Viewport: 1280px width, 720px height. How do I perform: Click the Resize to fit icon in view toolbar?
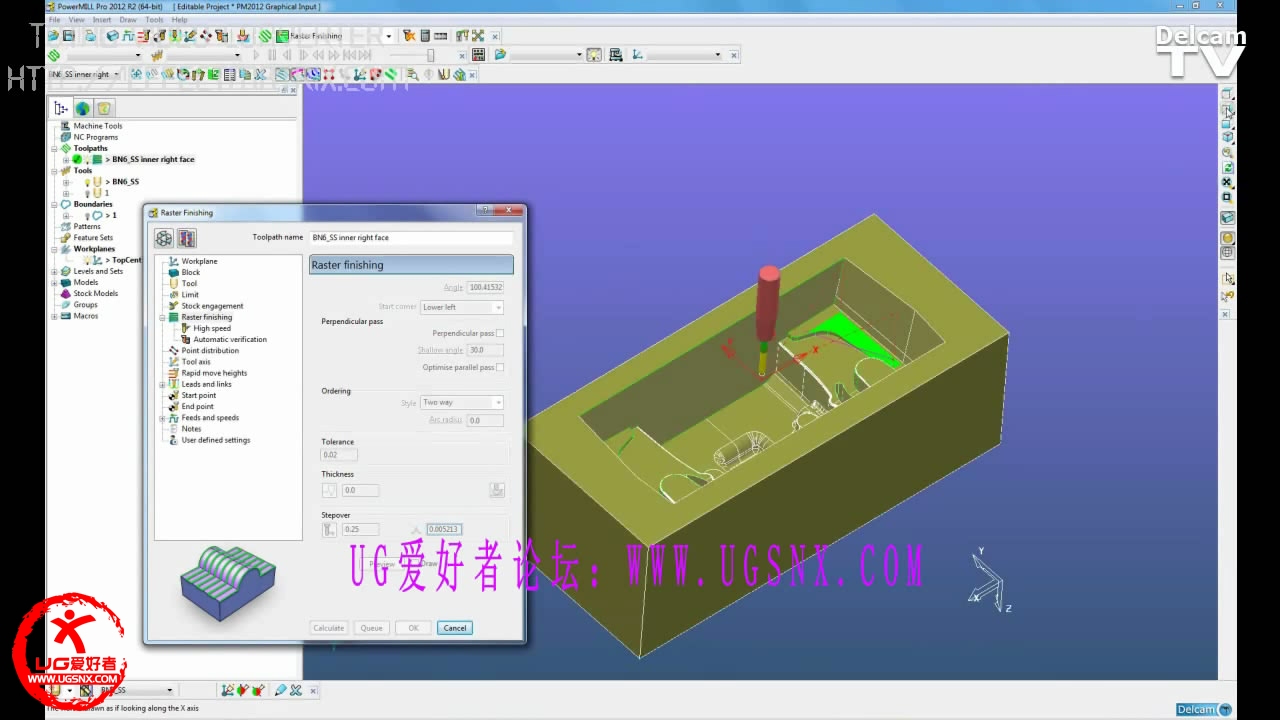(x=1228, y=182)
